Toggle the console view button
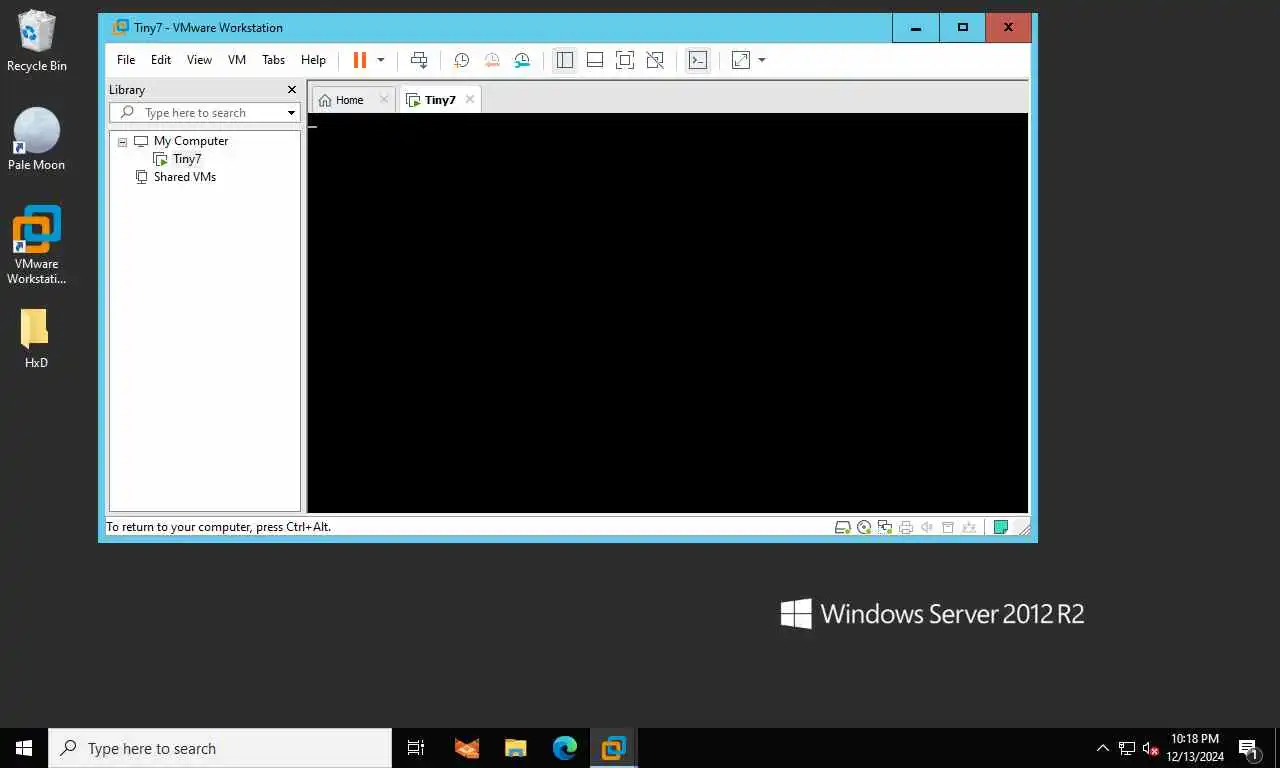1280x768 pixels. click(x=698, y=60)
